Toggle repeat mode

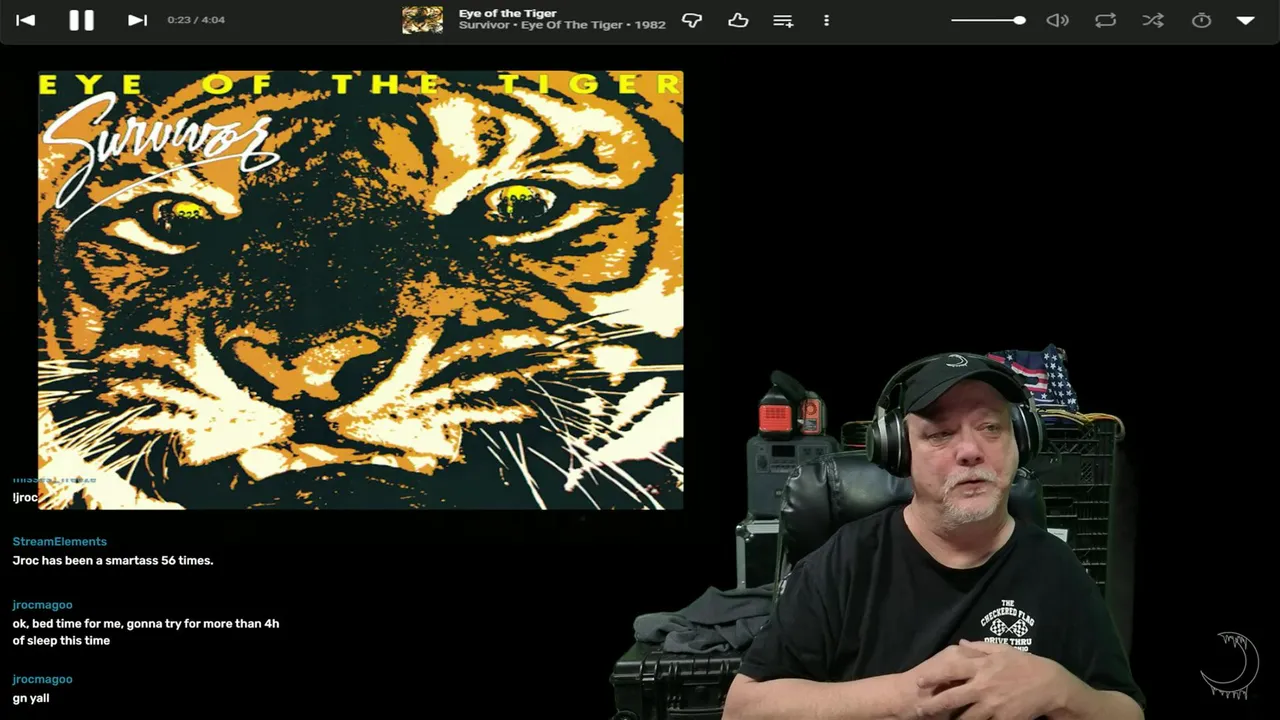click(x=1105, y=20)
